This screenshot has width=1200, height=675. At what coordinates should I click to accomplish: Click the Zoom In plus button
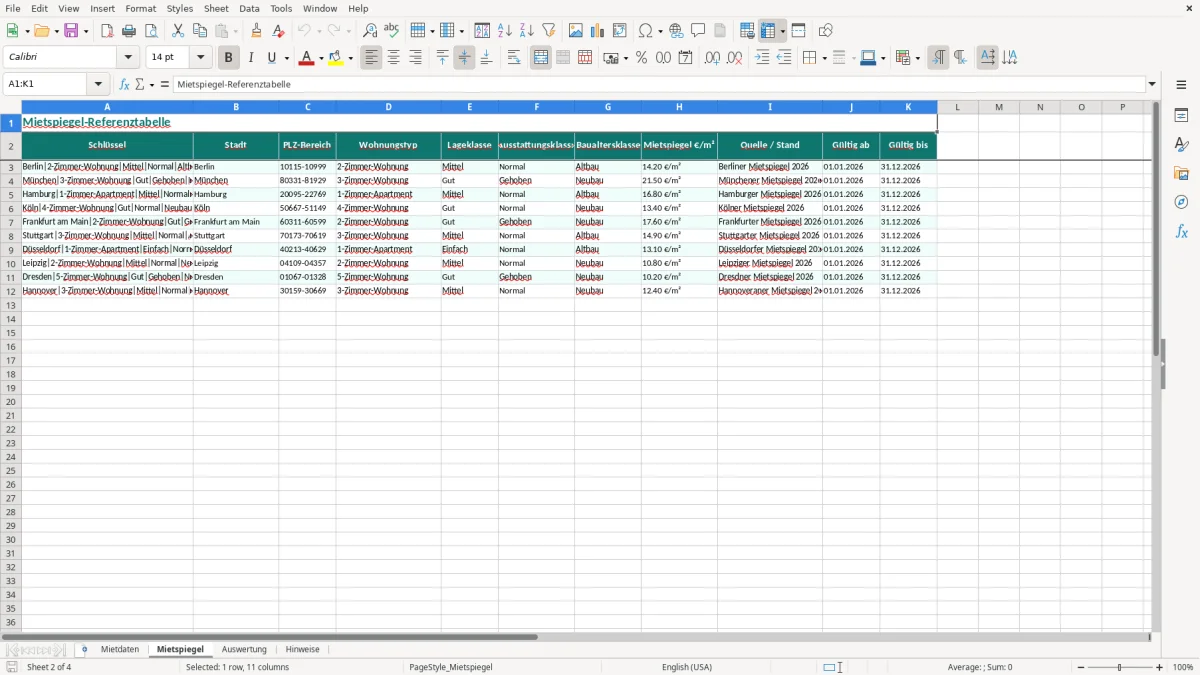(x=1160, y=667)
